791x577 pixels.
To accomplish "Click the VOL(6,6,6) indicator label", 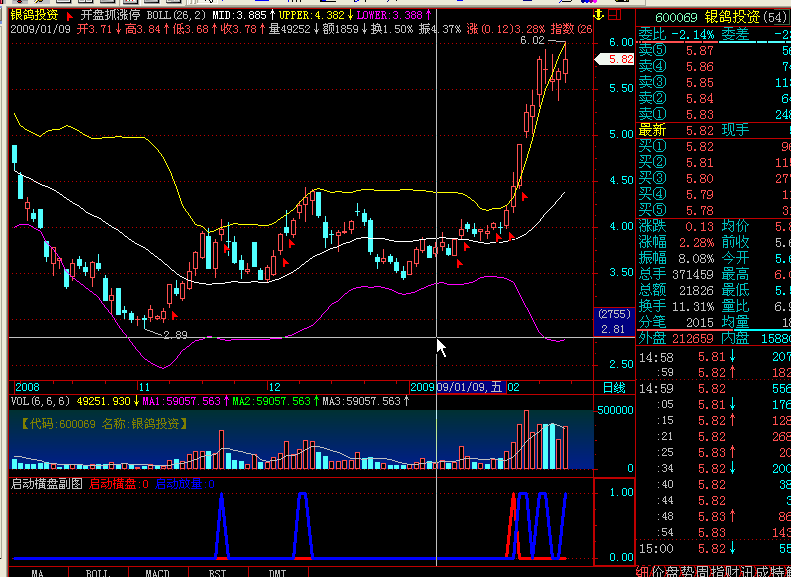I will click(40, 401).
